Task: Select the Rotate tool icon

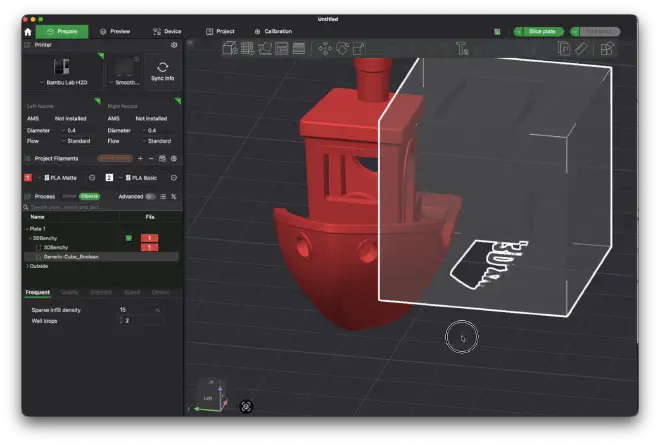Action: 342,48
